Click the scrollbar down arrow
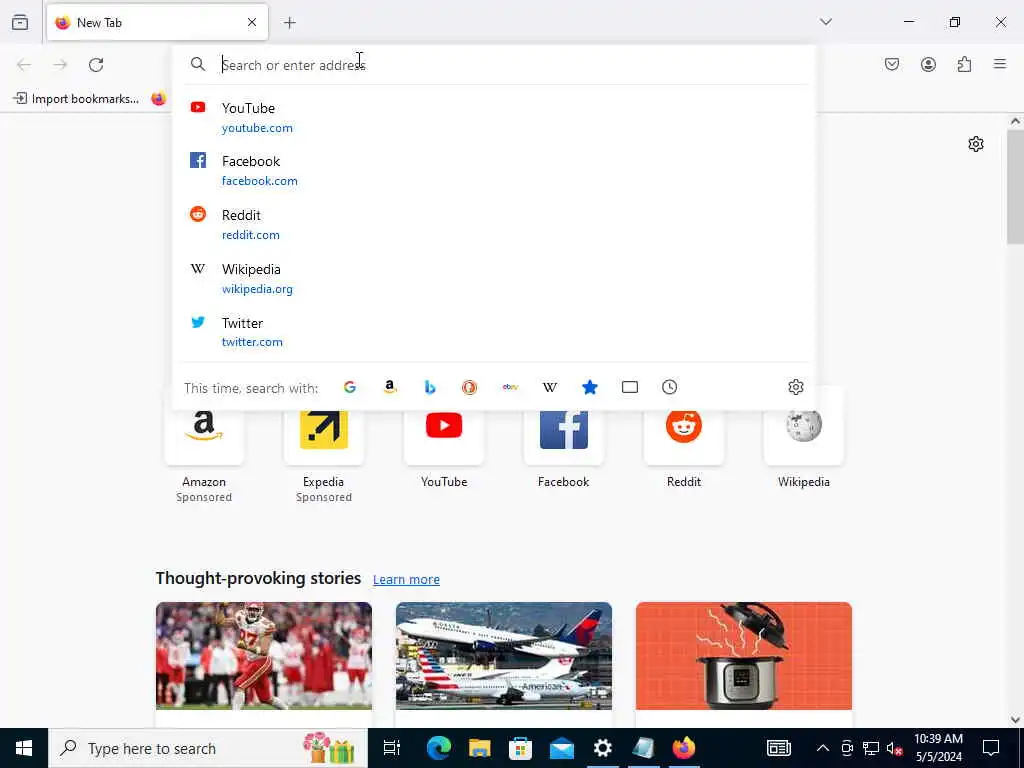Viewport: 1024px width, 768px height. click(x=1015, y=720)
